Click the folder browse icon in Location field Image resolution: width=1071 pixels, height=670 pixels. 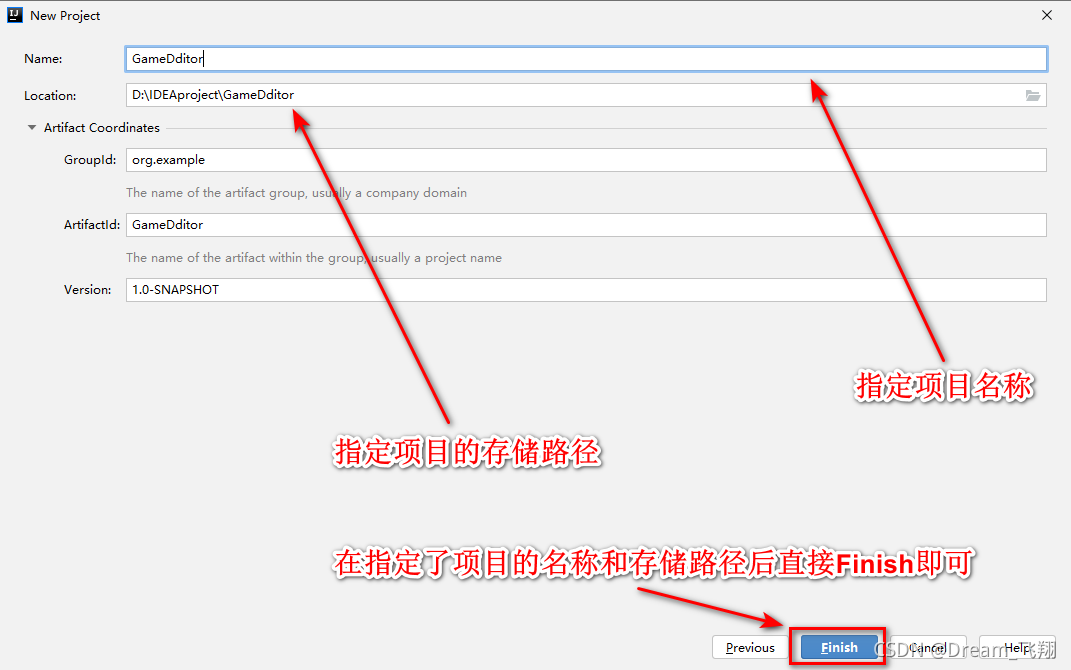(1032, 96)
